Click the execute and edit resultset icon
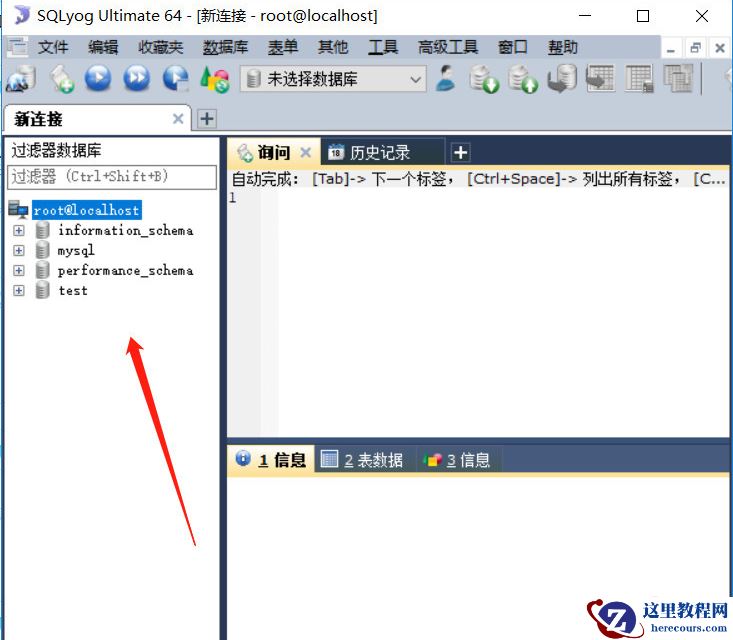Image resolution: width=733 pixels, height=640 pixels. tap(175, 79)
